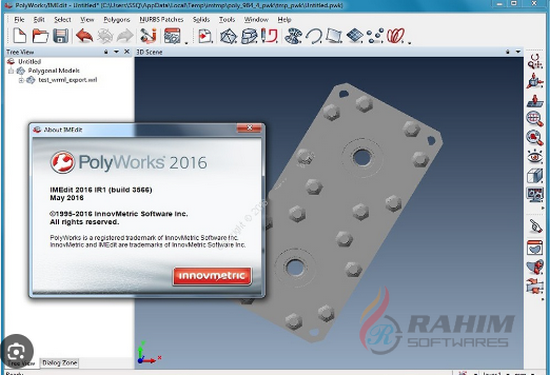
Task: Select the Untitled project tree node
Action: 29,62
